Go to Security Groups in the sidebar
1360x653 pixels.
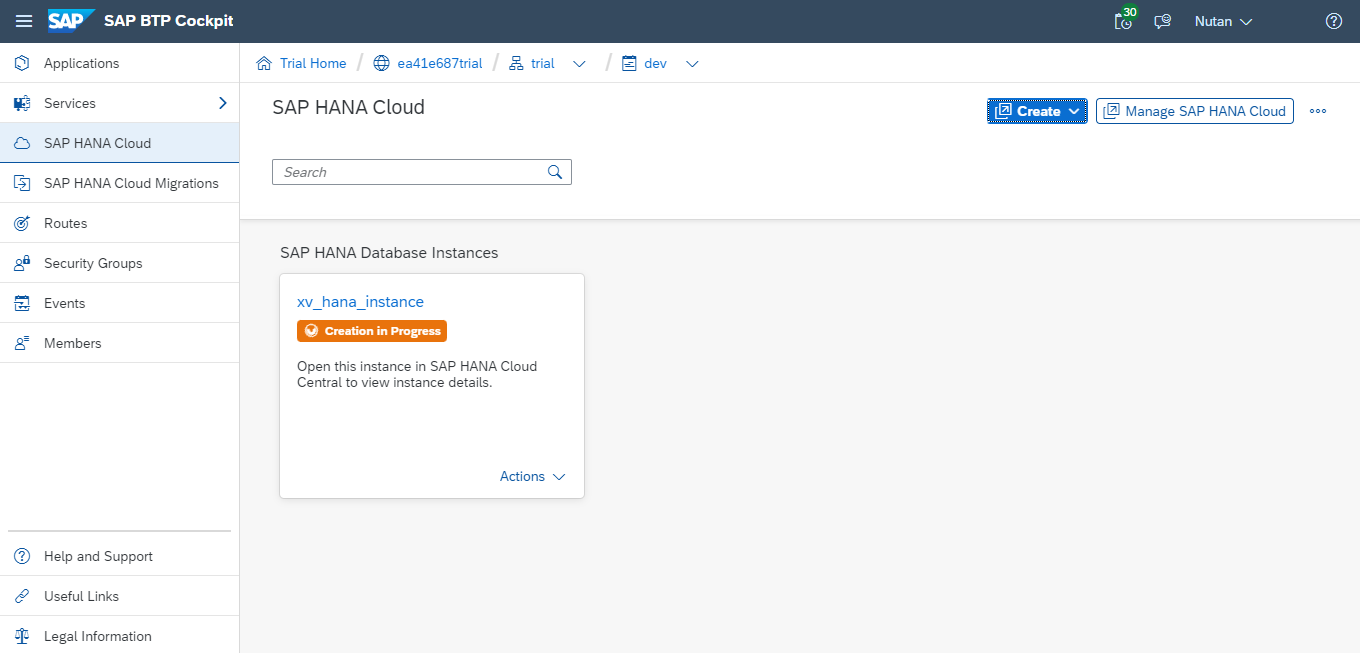tap(120, 263)
